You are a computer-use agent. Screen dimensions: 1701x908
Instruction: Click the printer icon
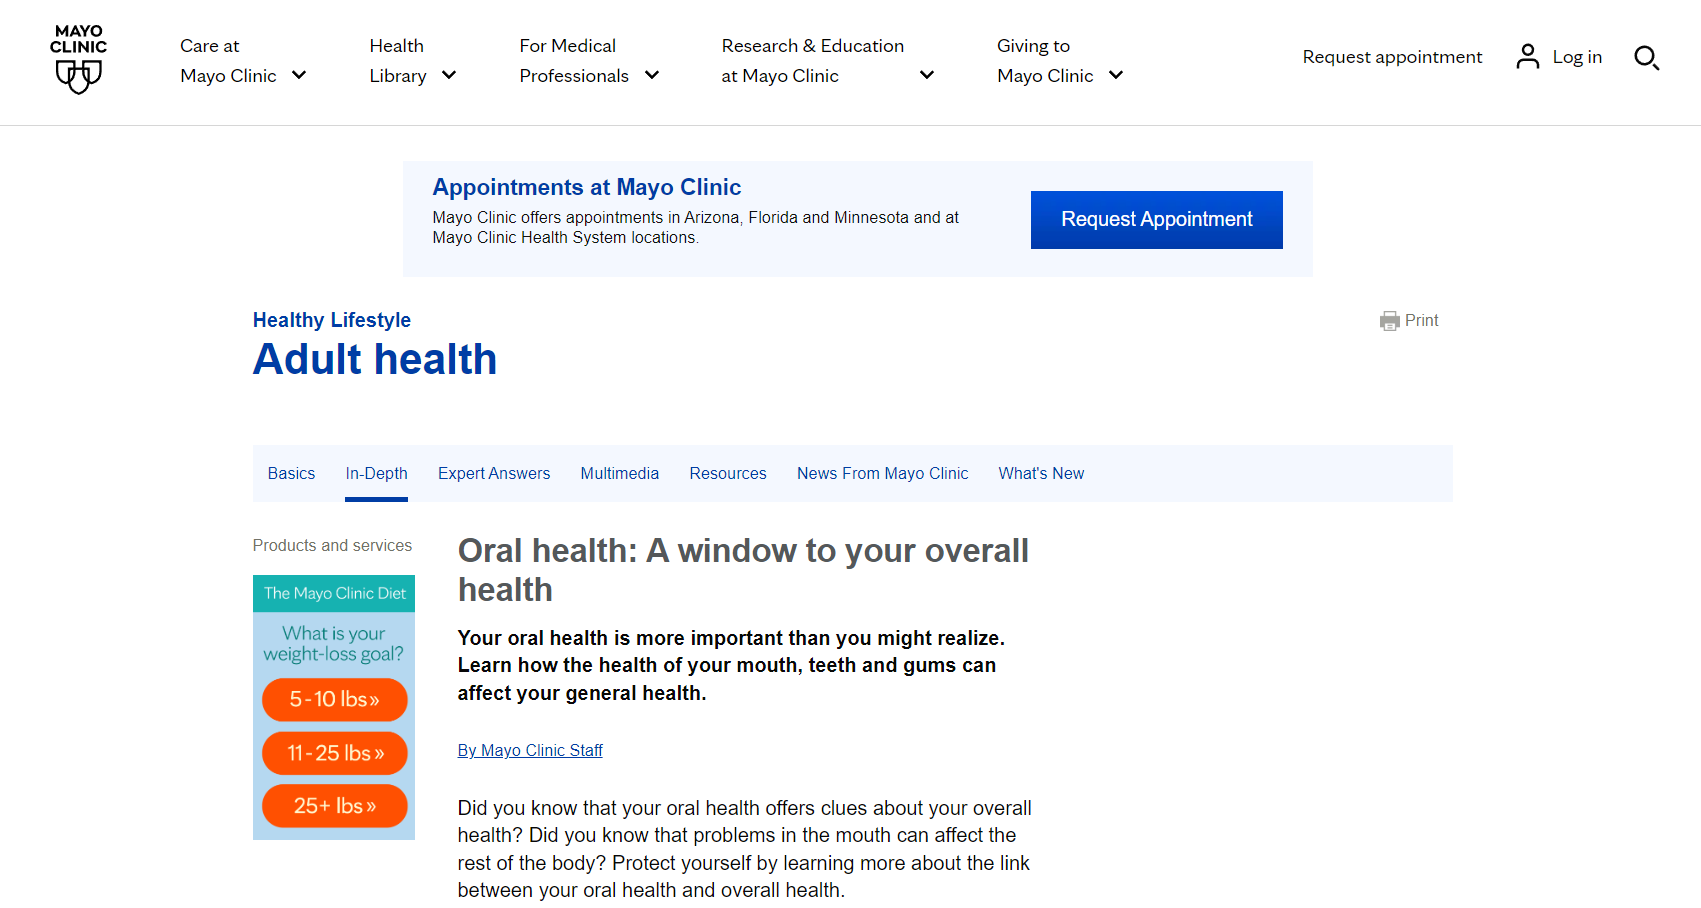click(x=1389, y=321)
